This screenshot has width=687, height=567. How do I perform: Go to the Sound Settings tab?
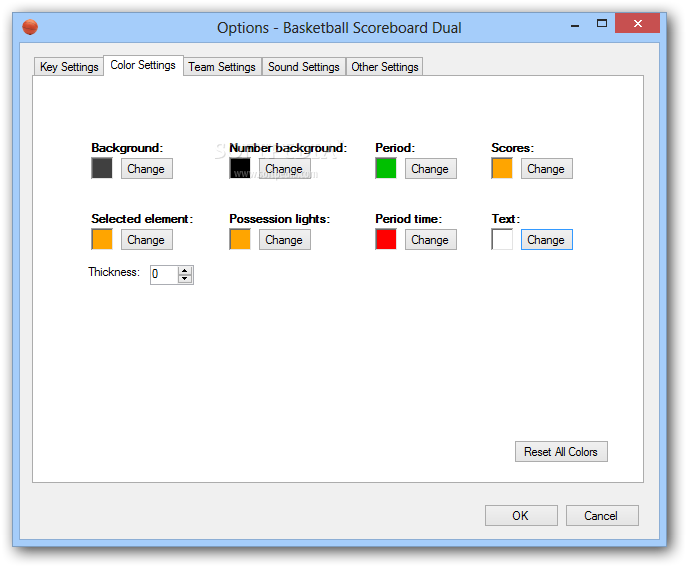pos(304,67)
